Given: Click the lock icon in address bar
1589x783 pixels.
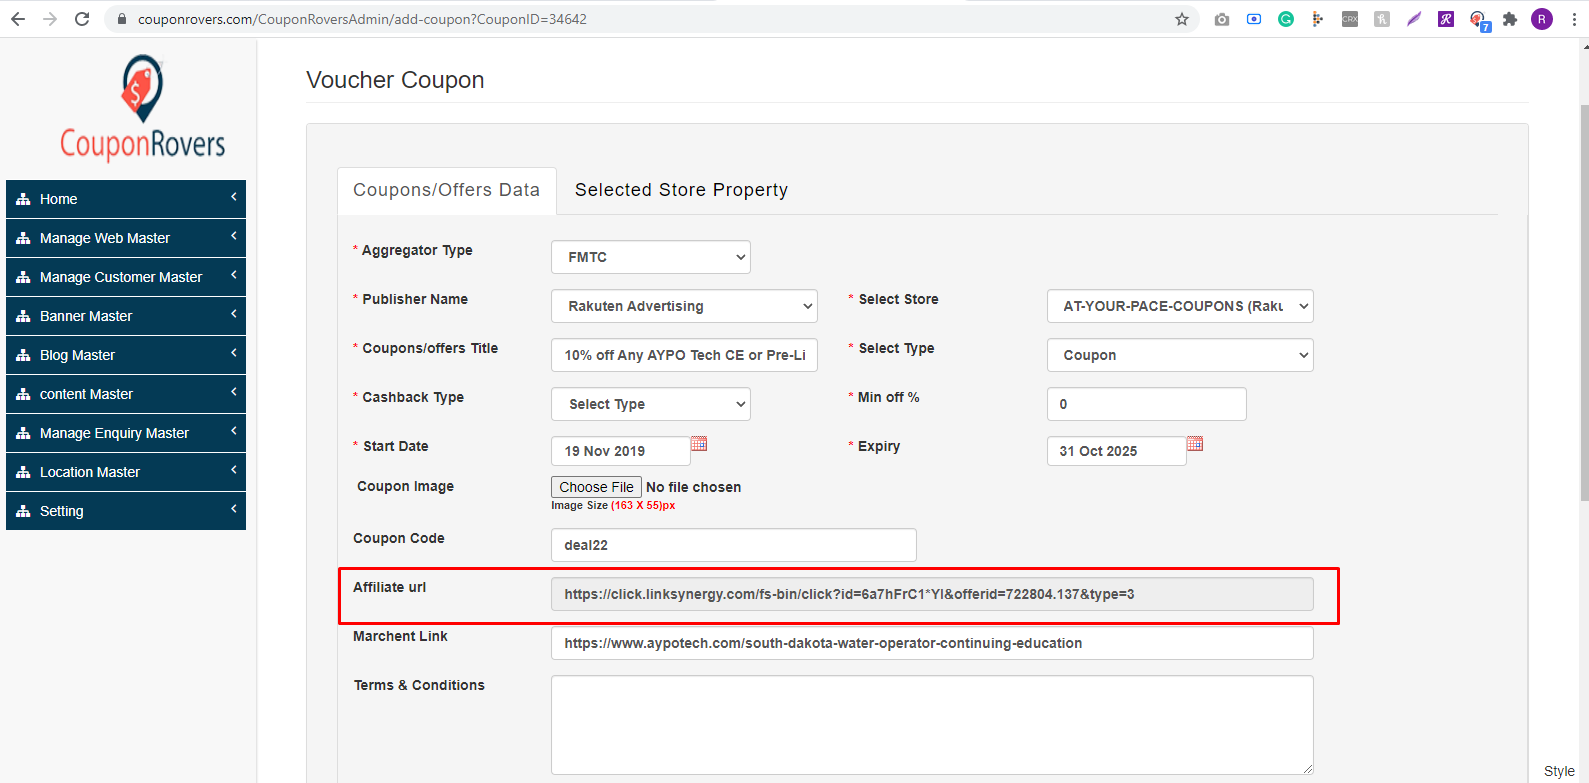Looking at the screenshot, I should click(122, 19).
